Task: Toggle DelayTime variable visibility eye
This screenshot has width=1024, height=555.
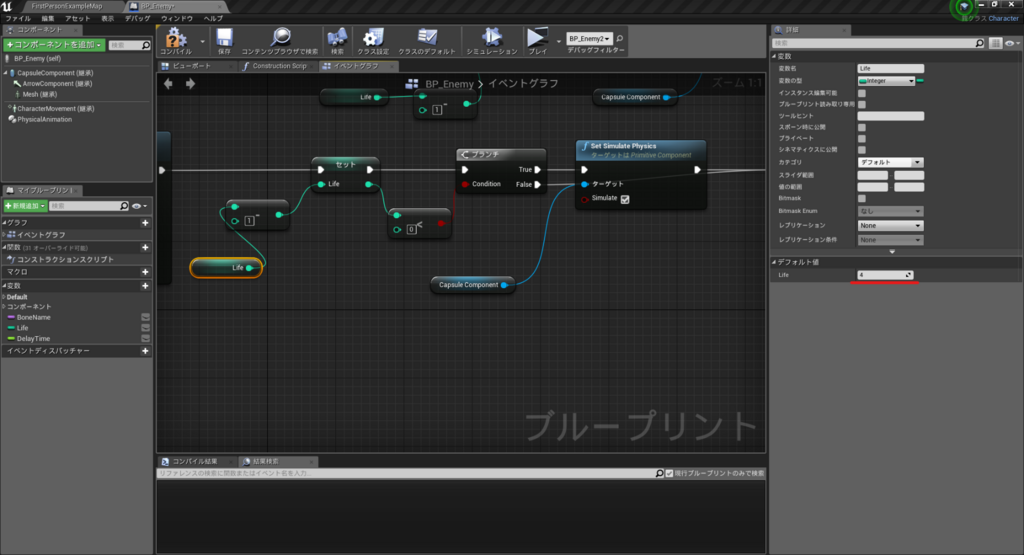Action: 146,338
